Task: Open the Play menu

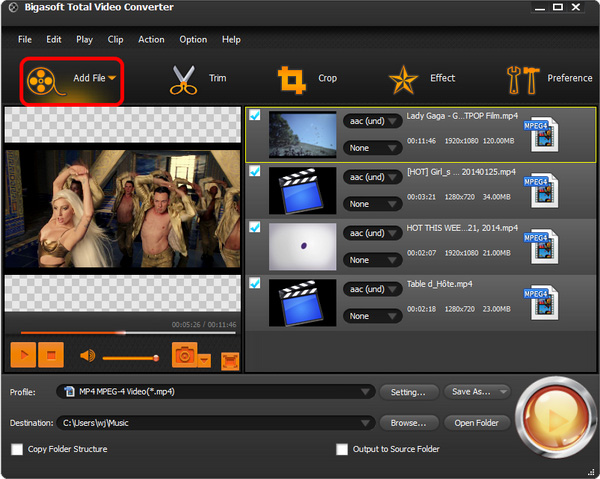Action: coord(84,39)
